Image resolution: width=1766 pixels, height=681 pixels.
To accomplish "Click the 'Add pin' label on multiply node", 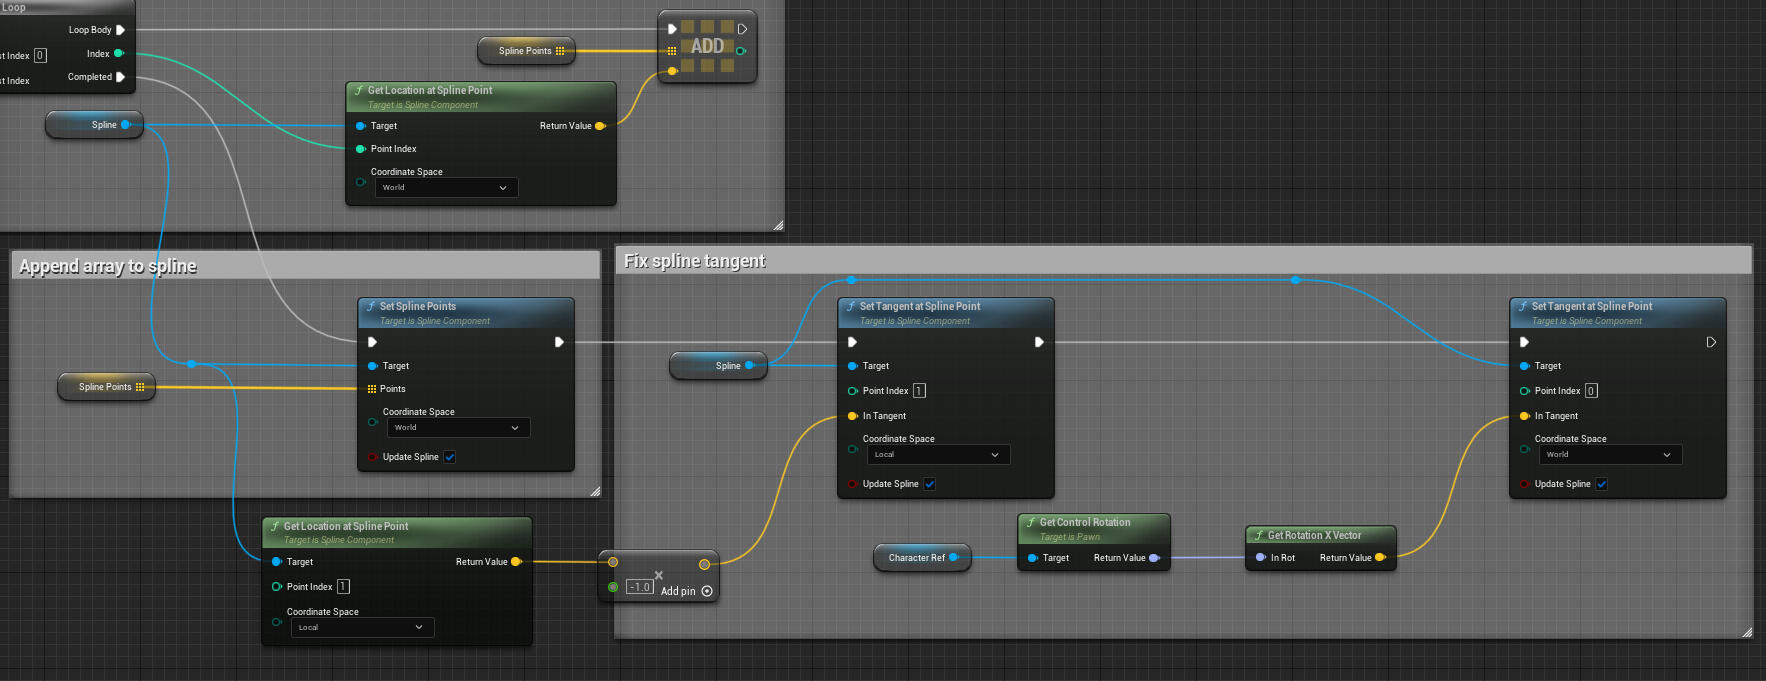I will pyautogui.click(x=678, y=591).
